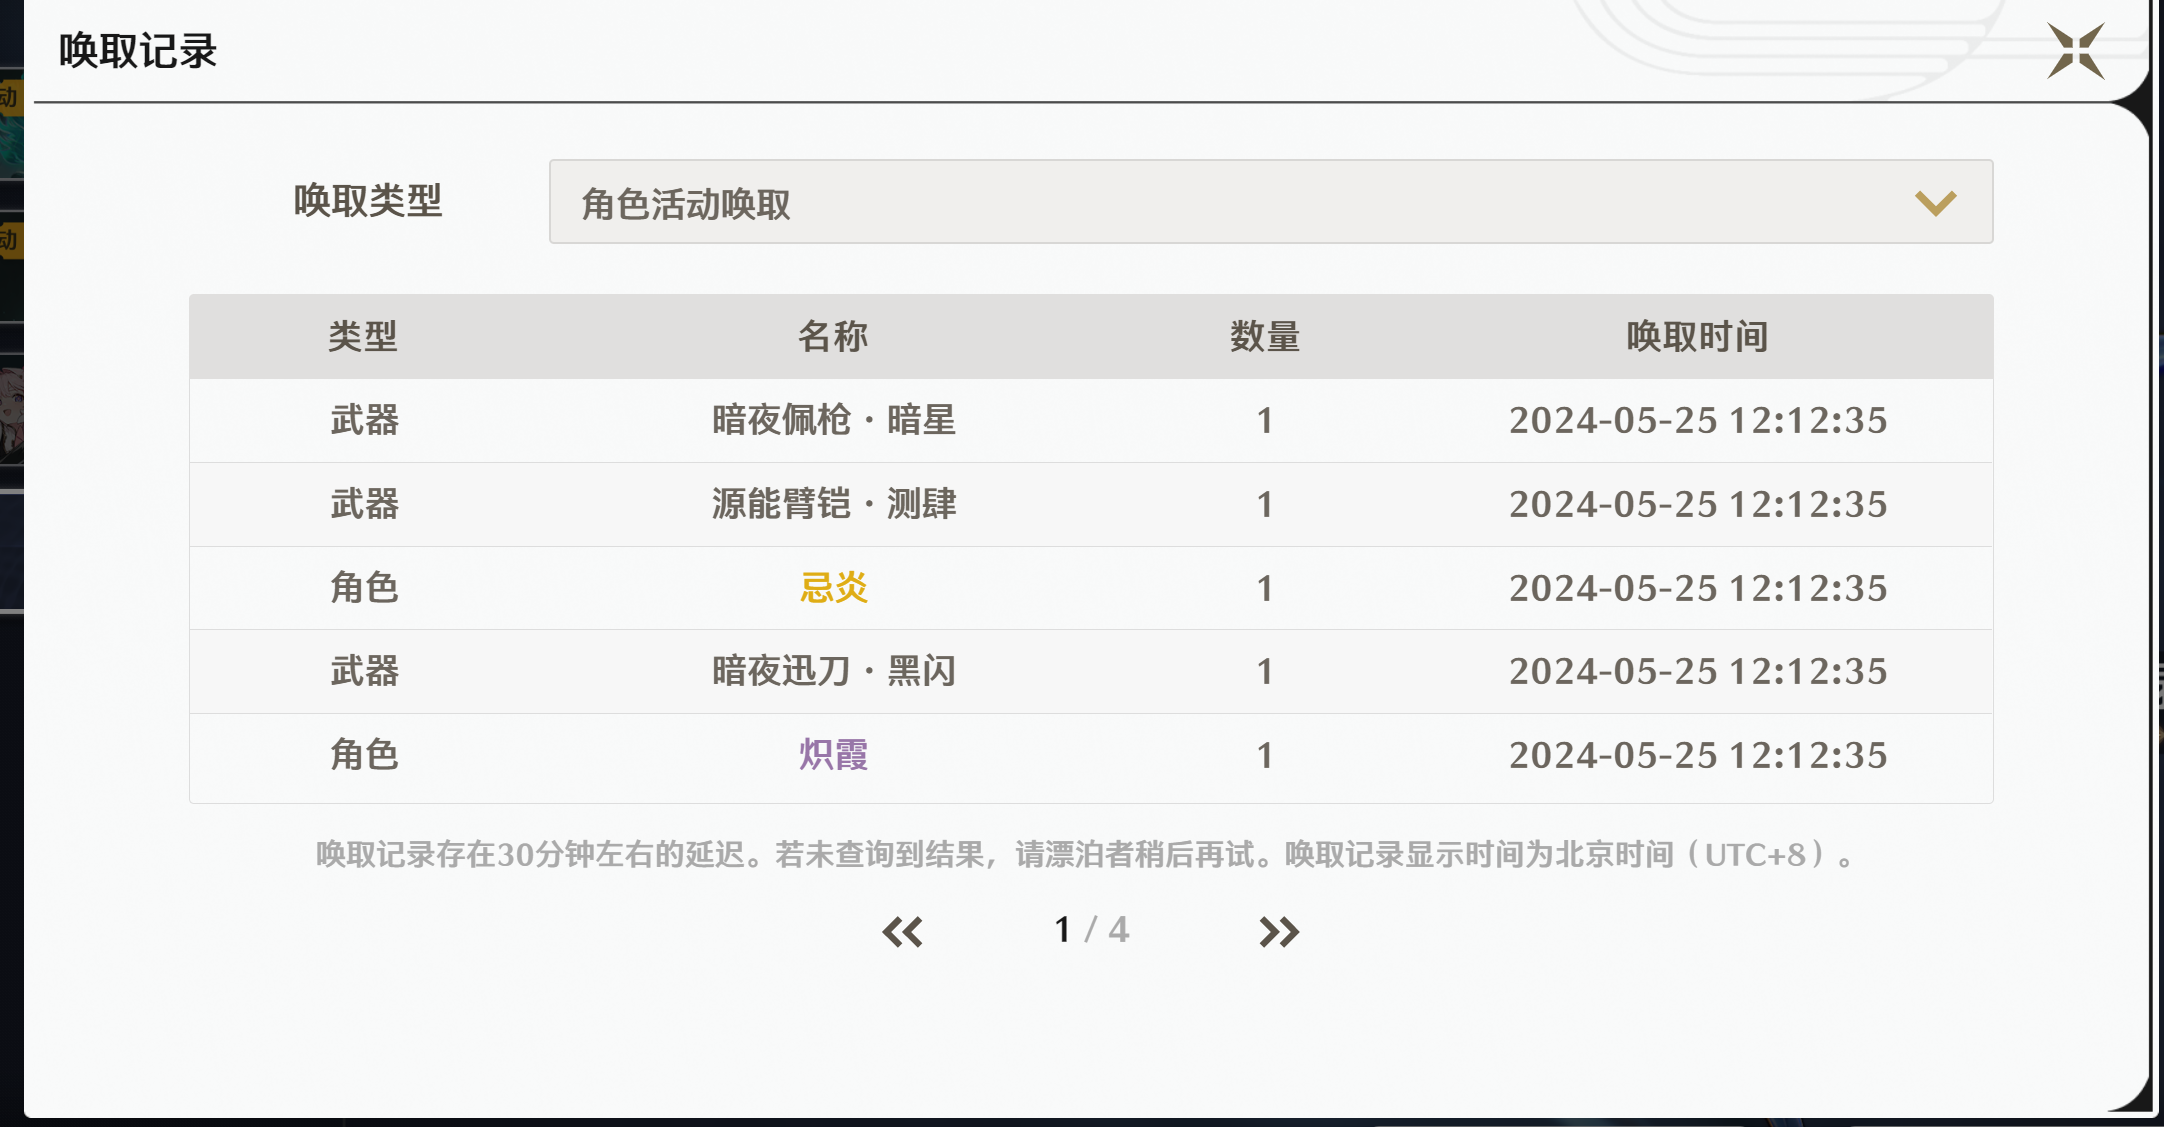Click the timestamp of the 忌炎 row
2164x1127 pixels.
click(x=1697, y=588)
